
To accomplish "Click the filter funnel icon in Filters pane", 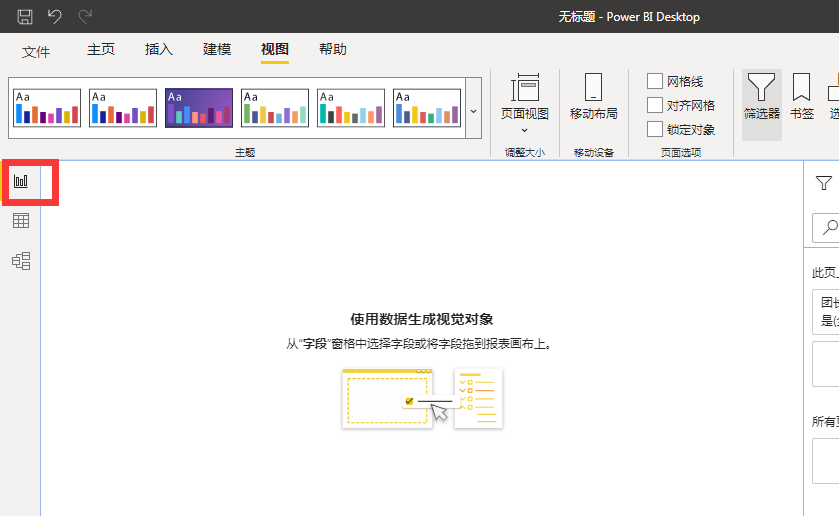I will (824, 183).
